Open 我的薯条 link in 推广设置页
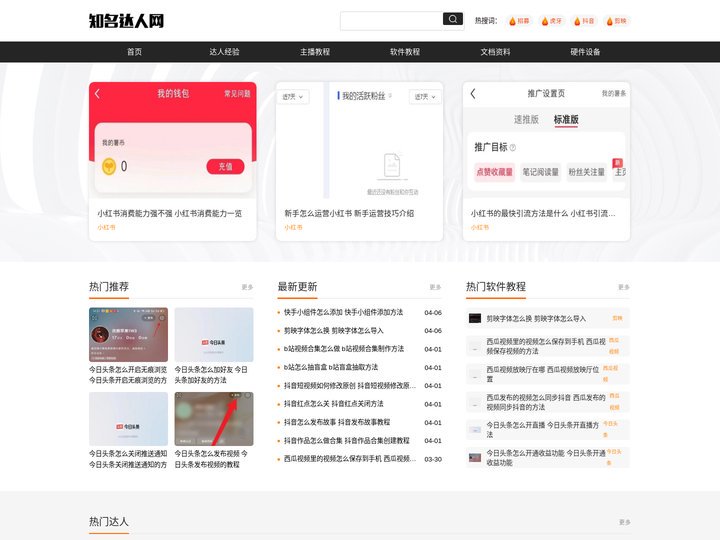The height and width of the screenshot is (540, 720). (x=613, y=94)
